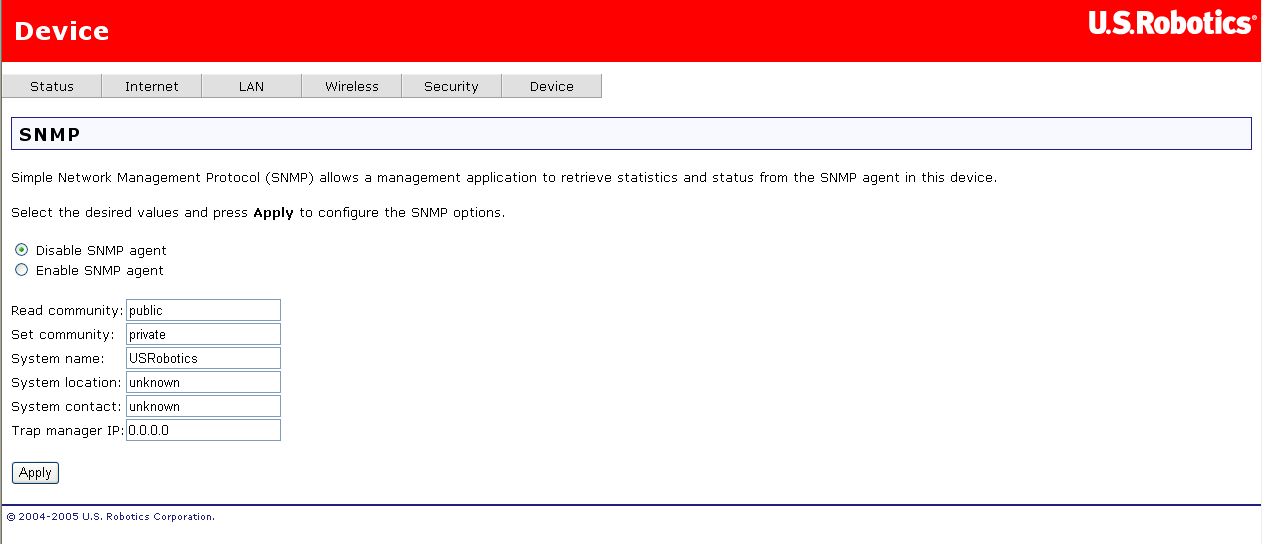Click the 'Disable SNMP agent' label text

tap(101, 251)
